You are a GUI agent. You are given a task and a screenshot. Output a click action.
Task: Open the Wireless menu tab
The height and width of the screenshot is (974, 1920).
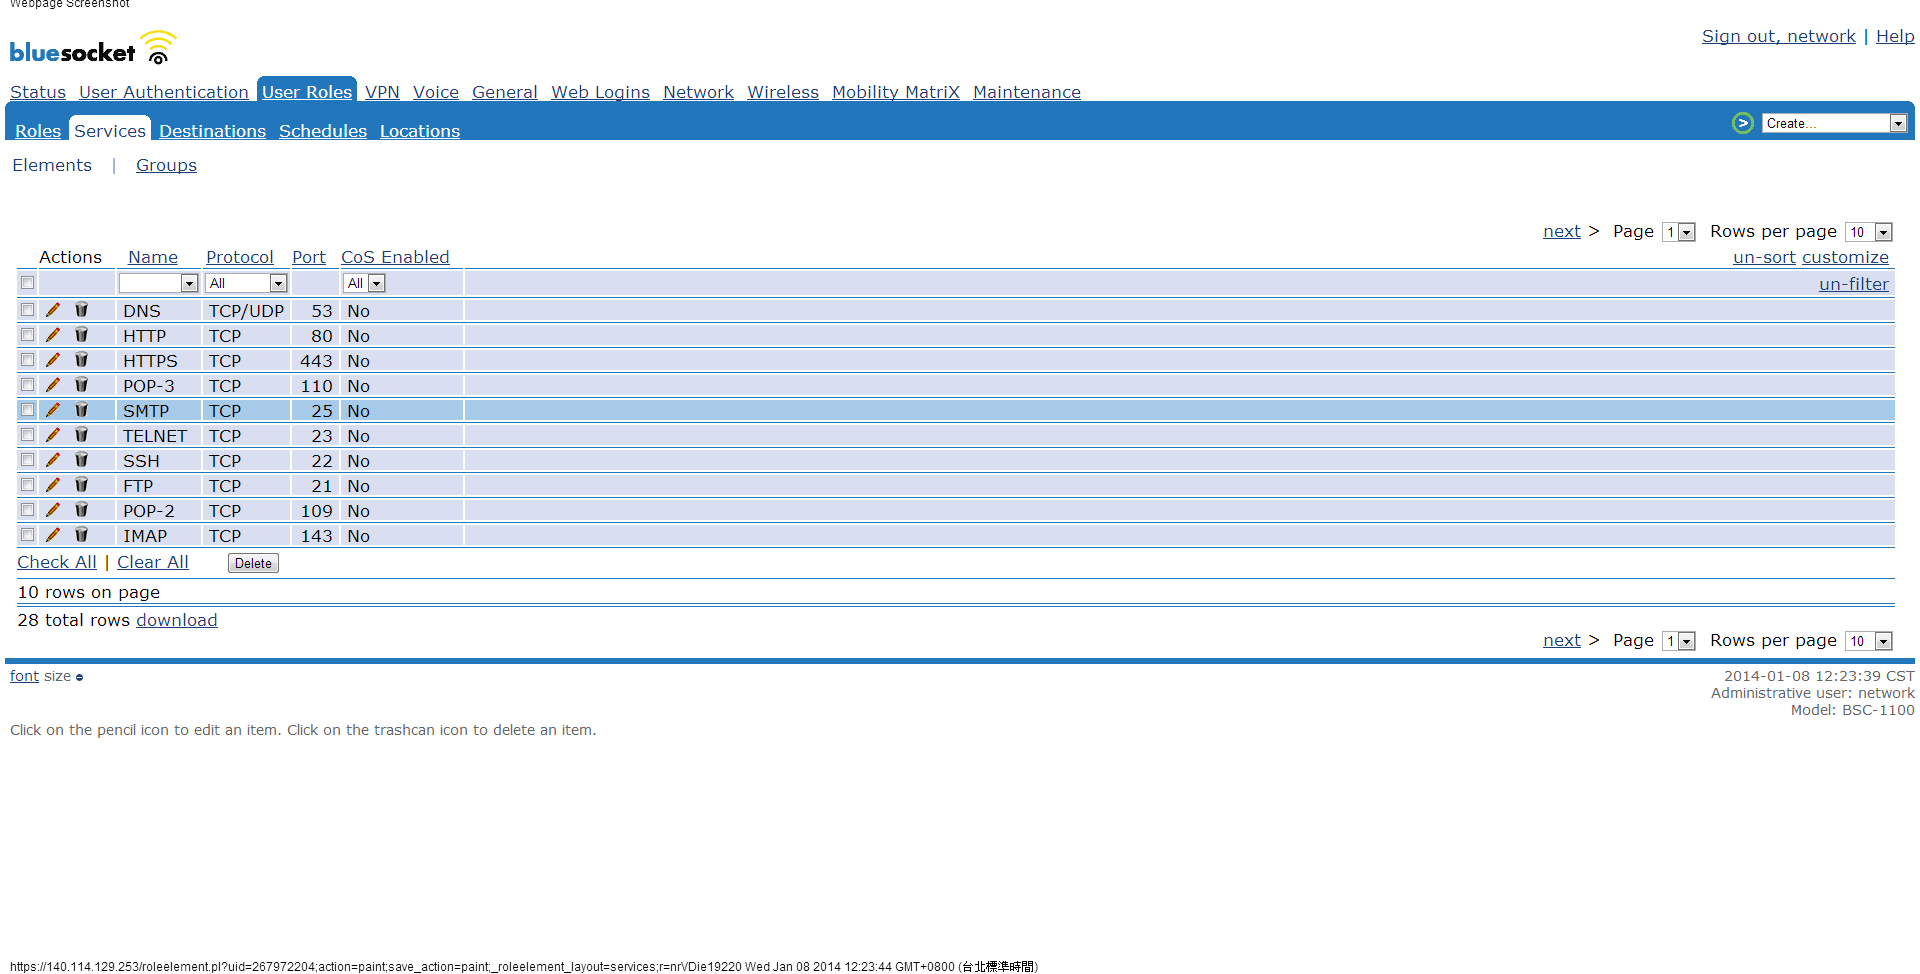(x=782, y=92)
